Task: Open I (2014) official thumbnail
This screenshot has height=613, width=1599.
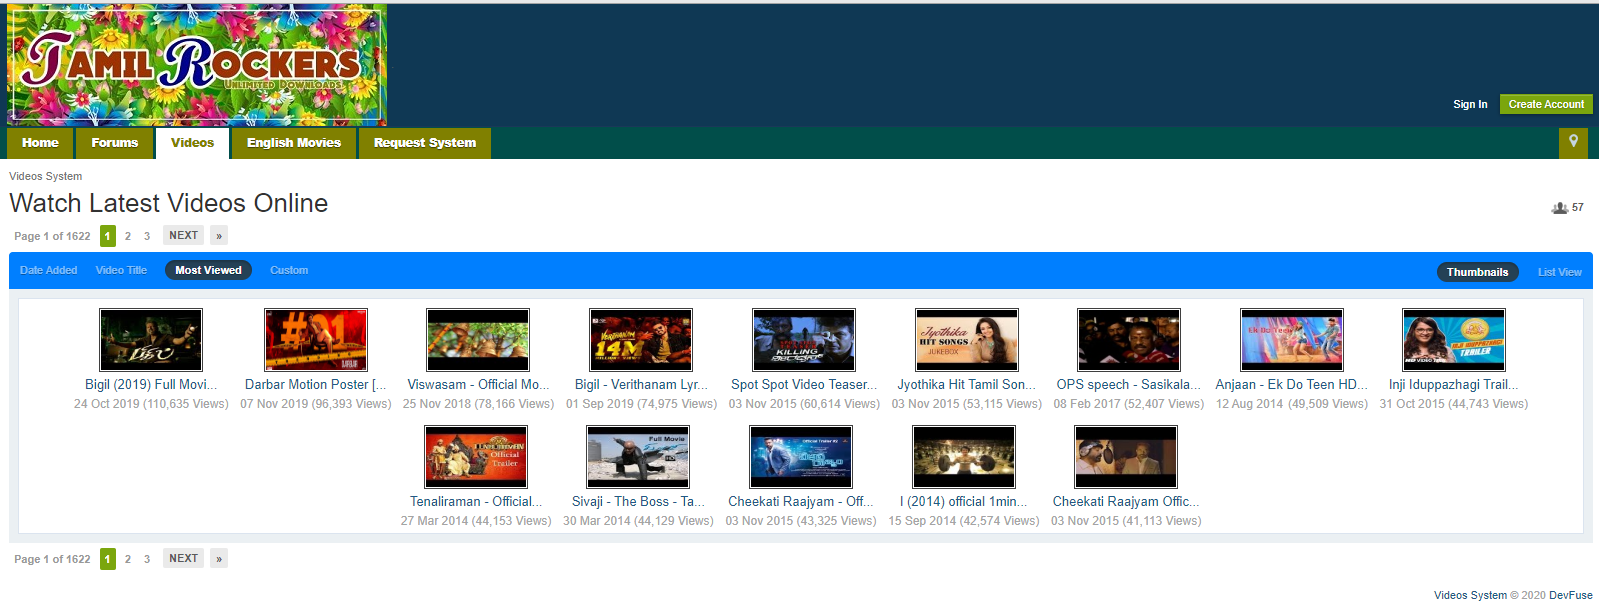Action: coord(964,457)
